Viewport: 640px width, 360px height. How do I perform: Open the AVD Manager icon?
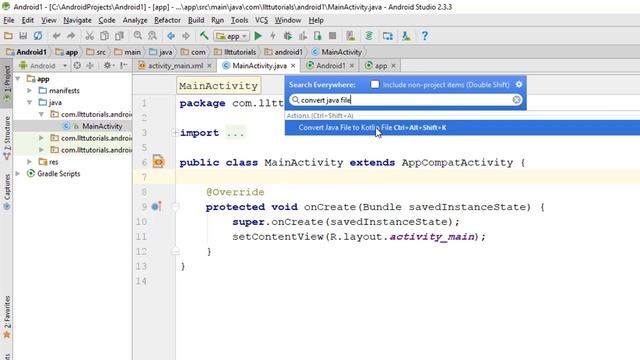351,36
